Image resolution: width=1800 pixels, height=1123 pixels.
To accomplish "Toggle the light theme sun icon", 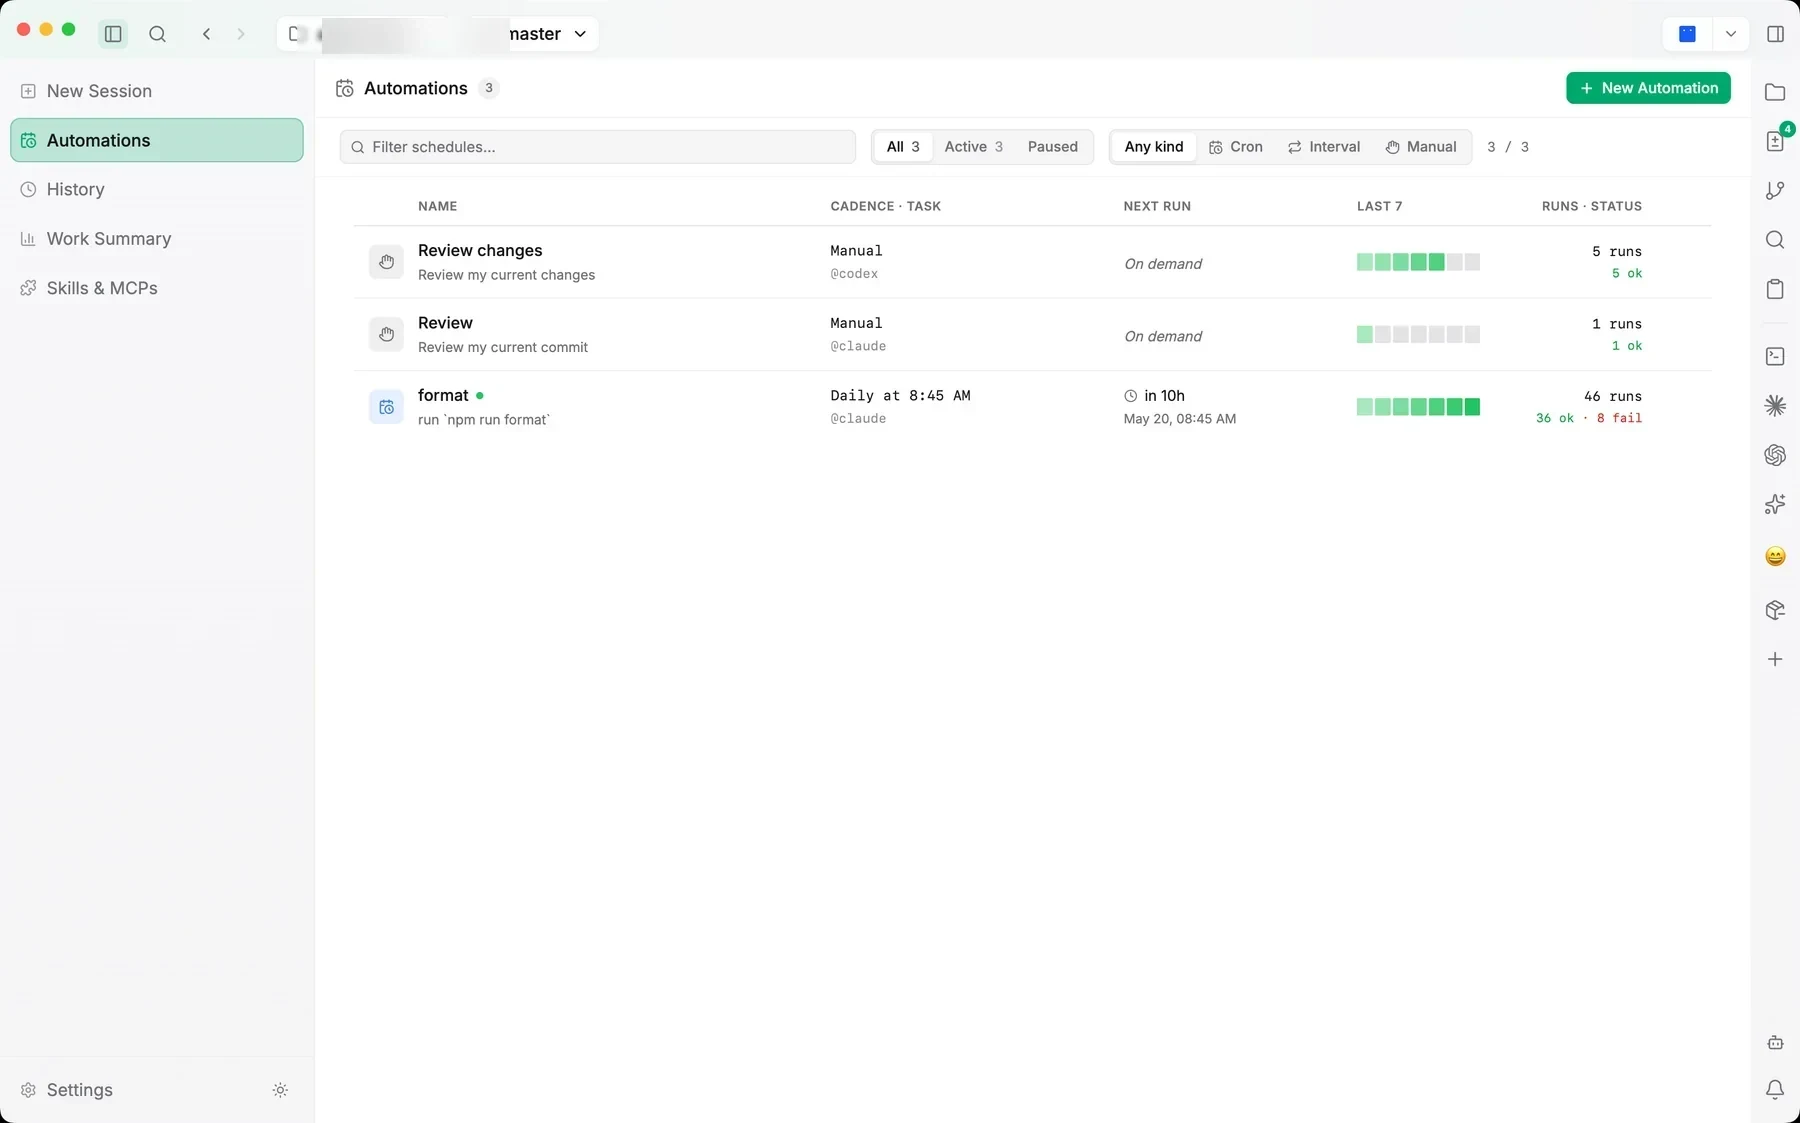I will click(x=280, y=1090).
